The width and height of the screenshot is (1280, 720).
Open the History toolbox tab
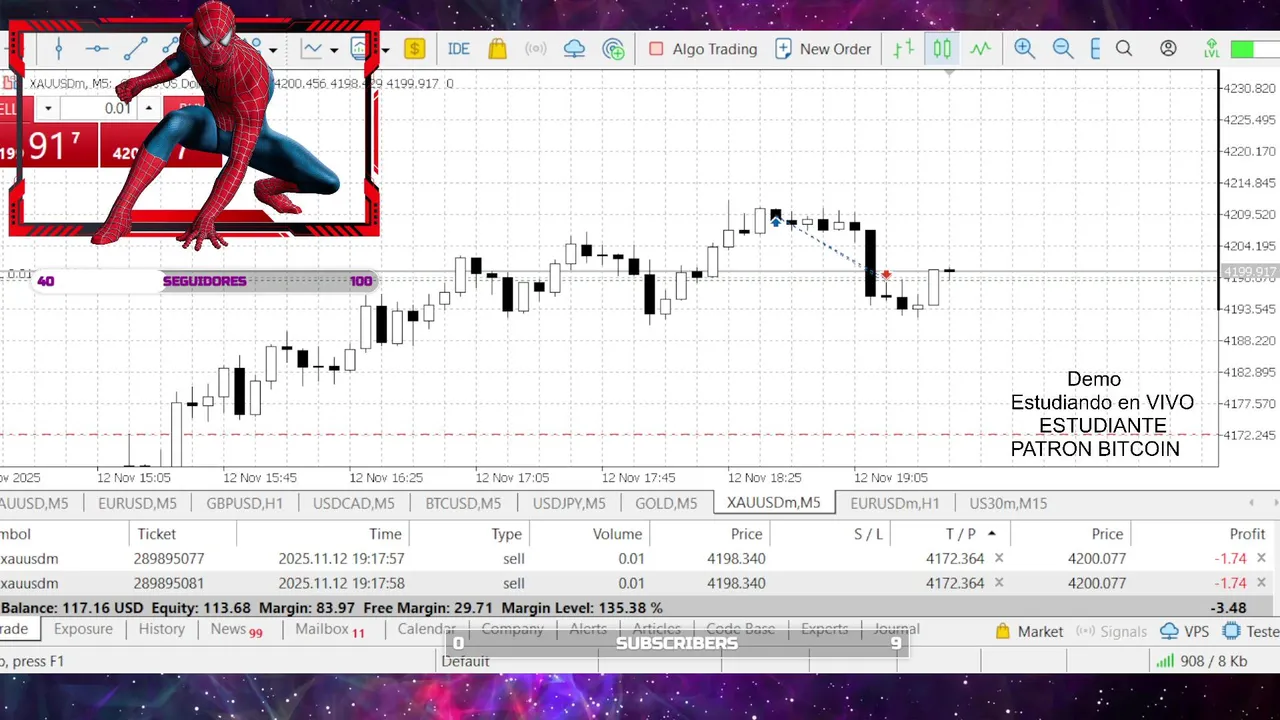pyautogui.click(x=162, y=629)
